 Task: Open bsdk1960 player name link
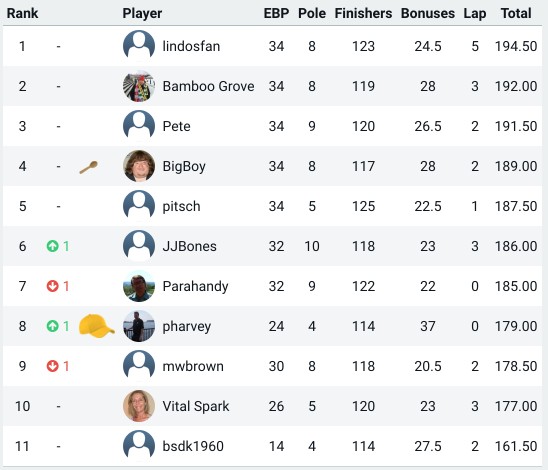click(x=193, y=446)
